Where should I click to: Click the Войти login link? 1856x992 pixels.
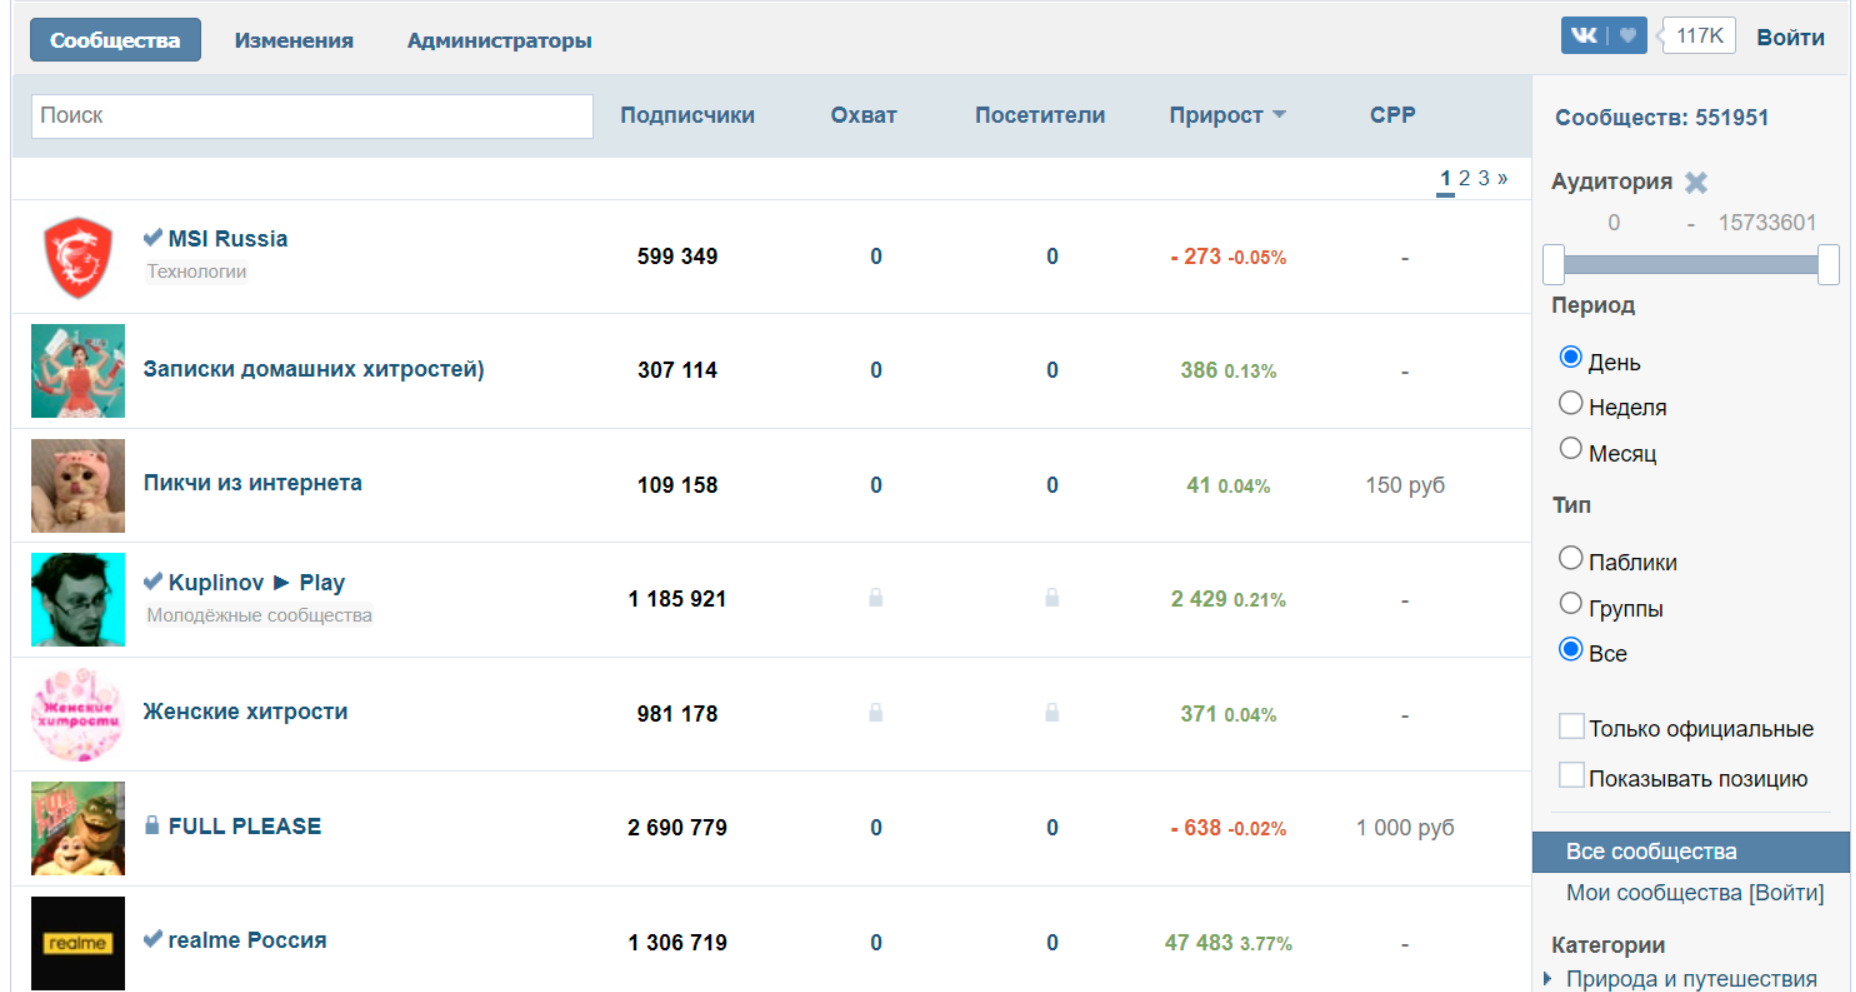pos(1790,37)
